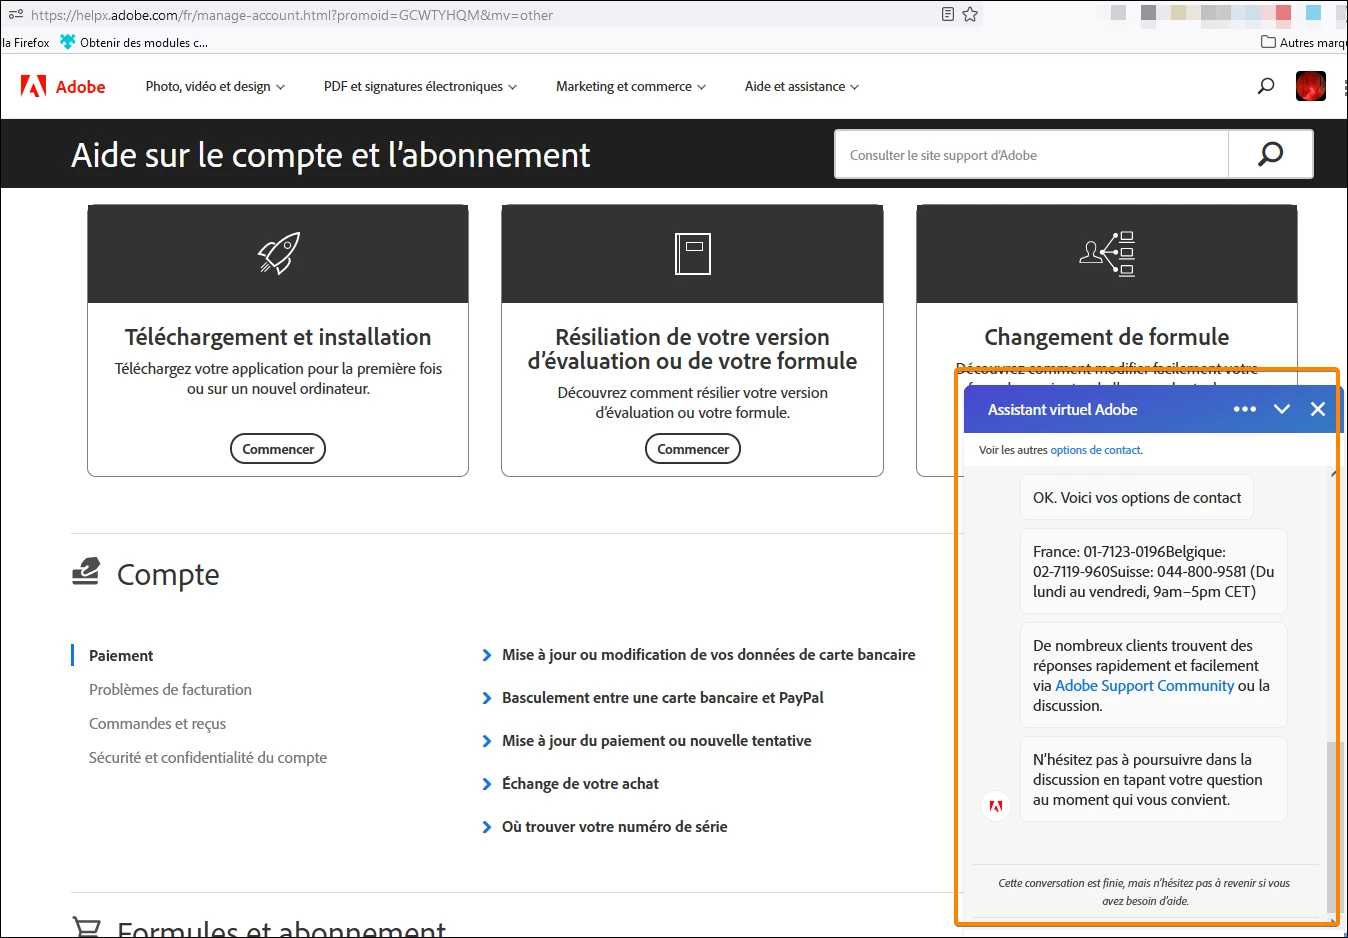
Task: Open Obtenir des modules bookmark
Action: pyautogui.click(x=134, y=42)
